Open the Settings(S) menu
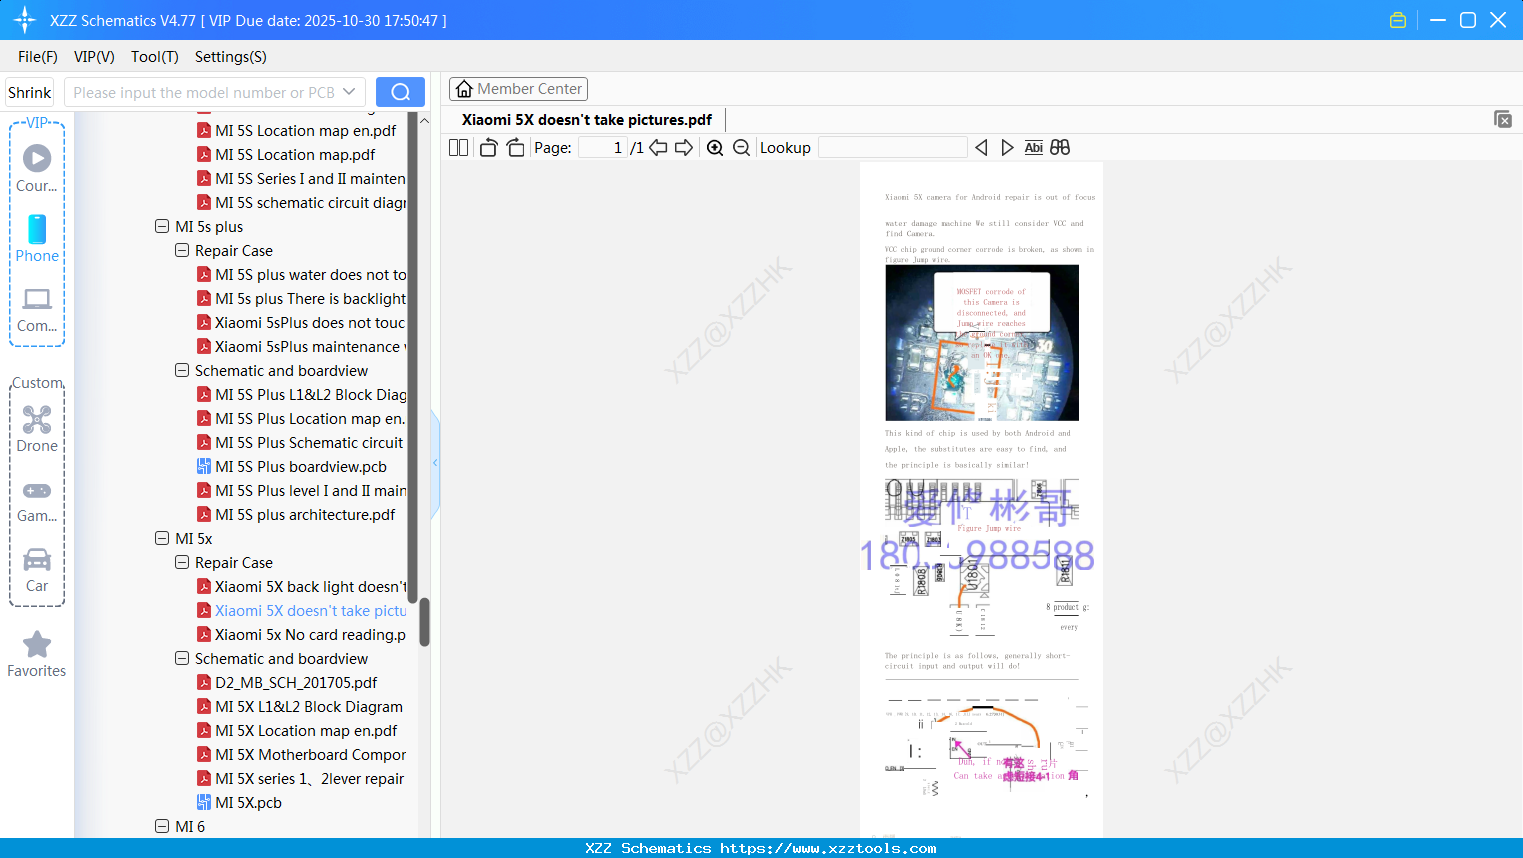Image resolution: width=1523 pixels, height=858 pixels. coord(231,57)
